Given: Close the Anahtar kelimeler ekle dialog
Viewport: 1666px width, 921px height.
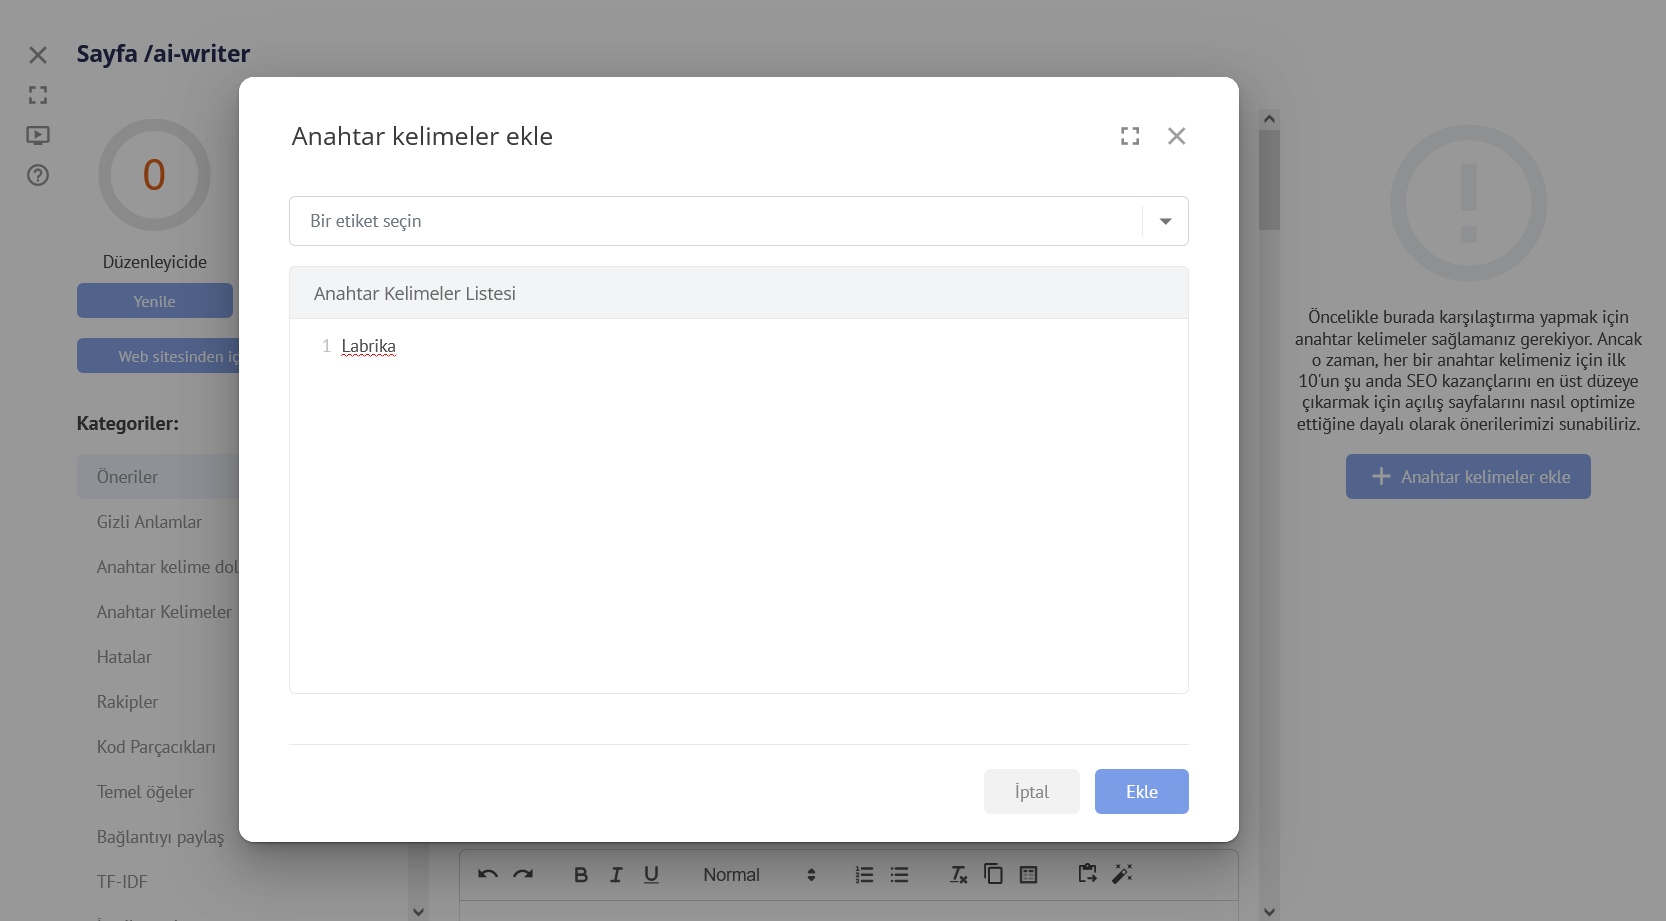Looking at the screenshot, I should 1176,136.
